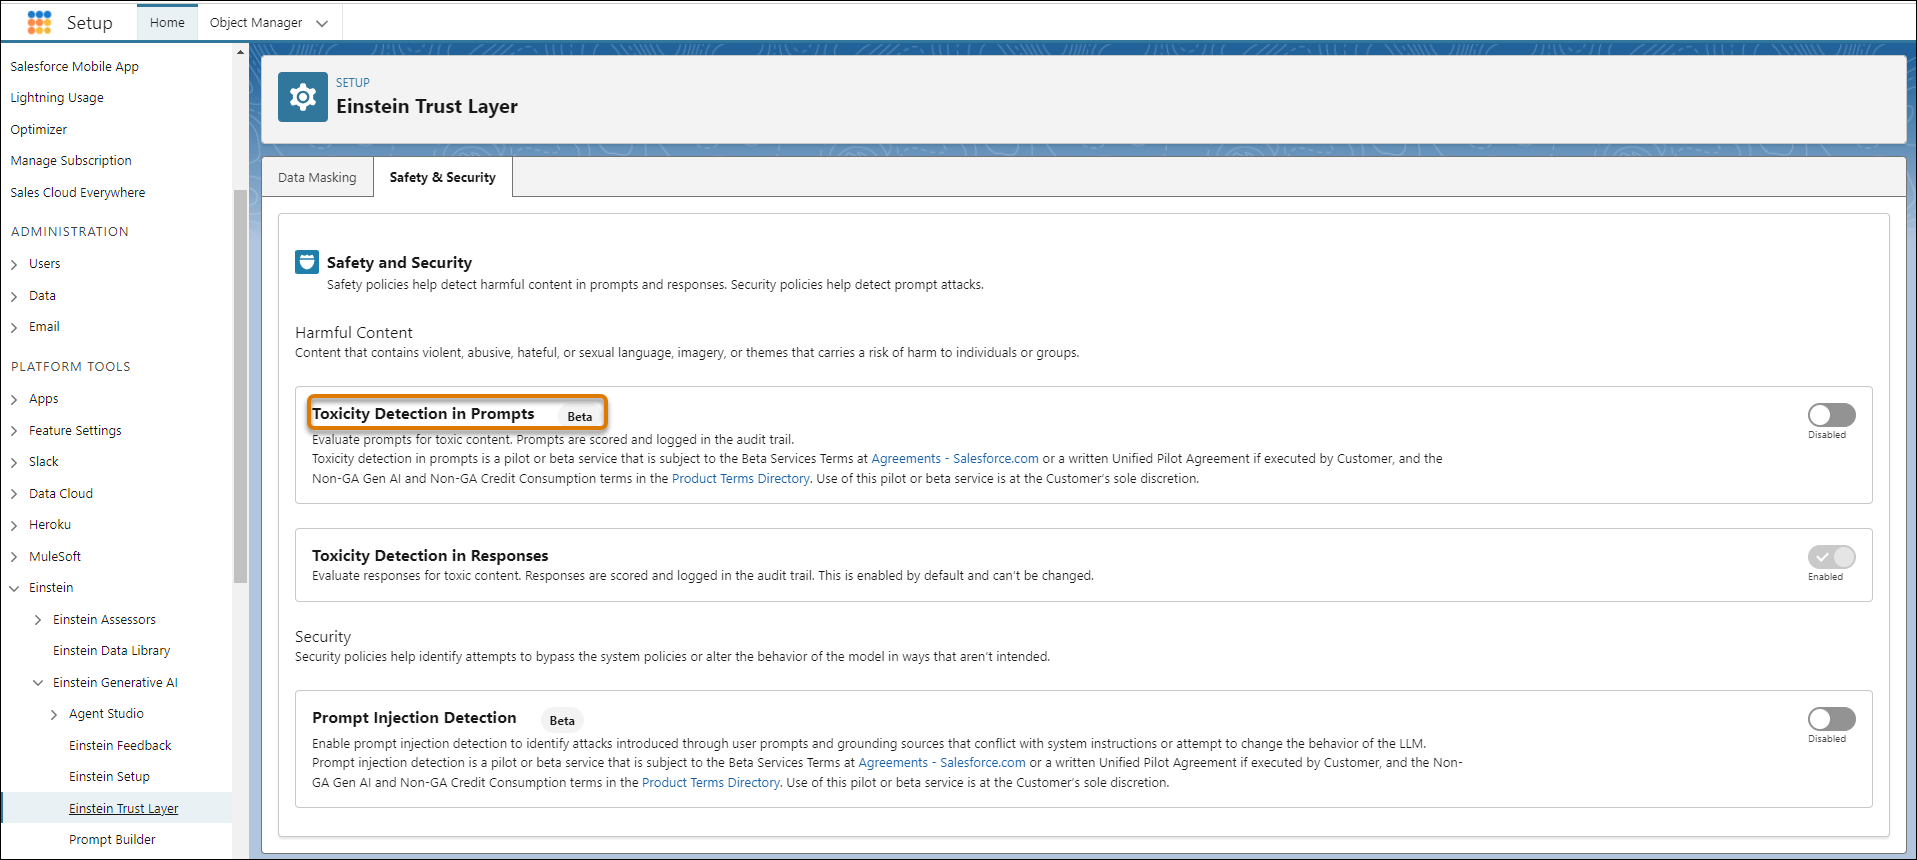Screen dimensions: 1917x860
Task: Click the Harmful Content heading
Action: (354, 333)
